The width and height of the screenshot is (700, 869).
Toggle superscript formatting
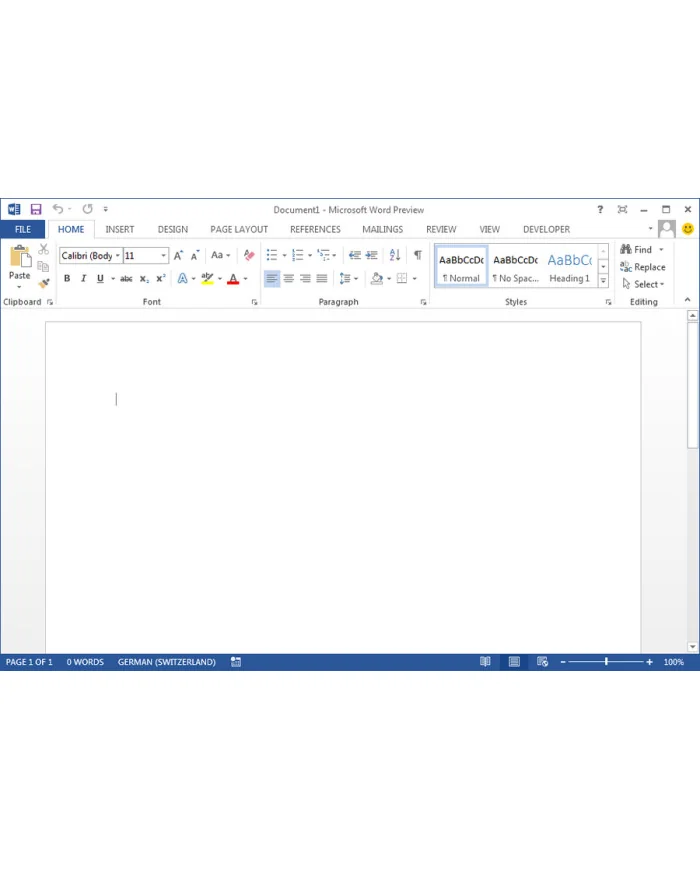coord(161,279)
